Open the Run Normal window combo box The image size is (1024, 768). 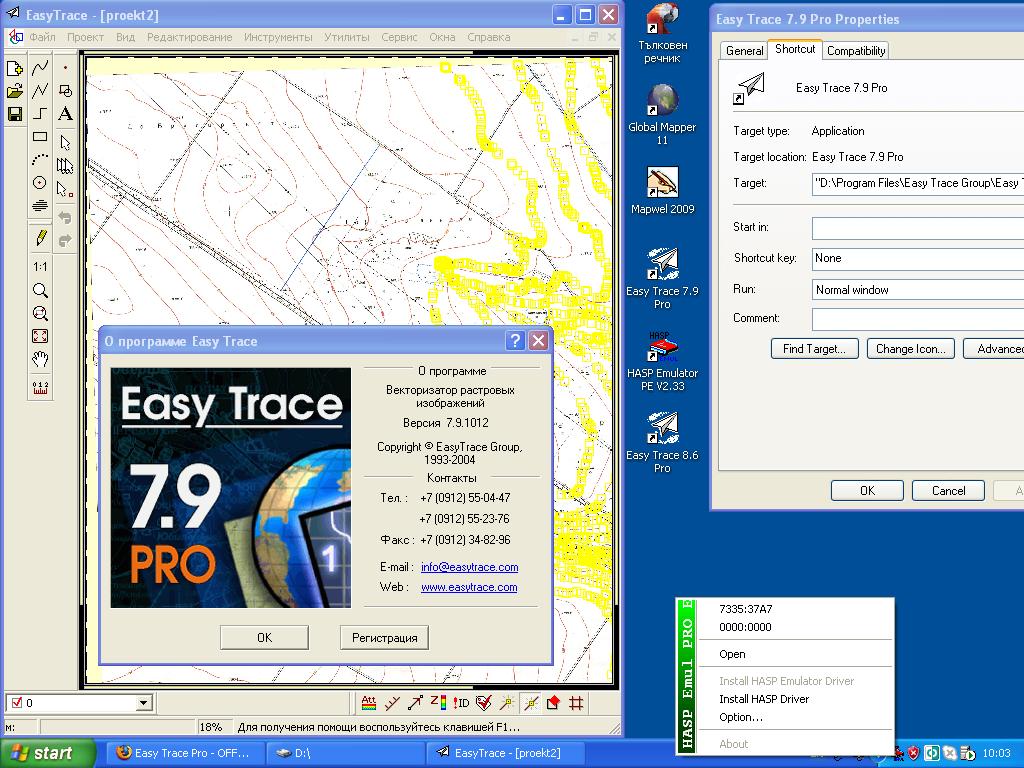click(x=918, y=289)
